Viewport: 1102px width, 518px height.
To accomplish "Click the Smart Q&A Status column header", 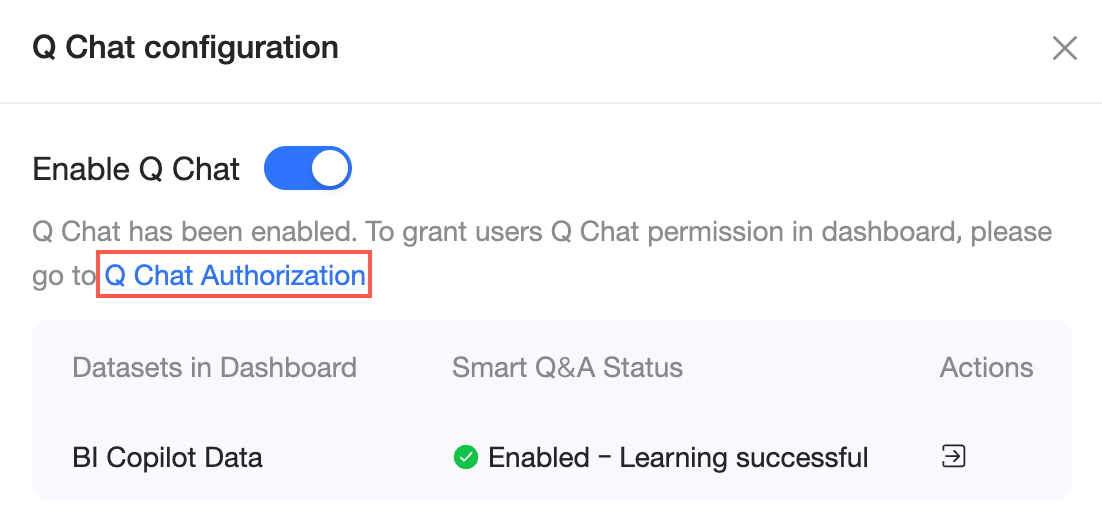I will pos(567,368).
